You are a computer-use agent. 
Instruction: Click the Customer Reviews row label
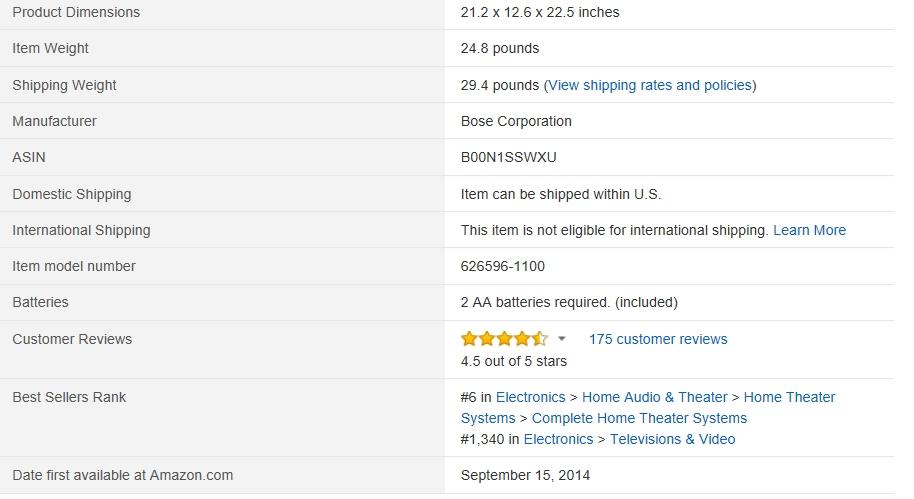pos(72,339)
